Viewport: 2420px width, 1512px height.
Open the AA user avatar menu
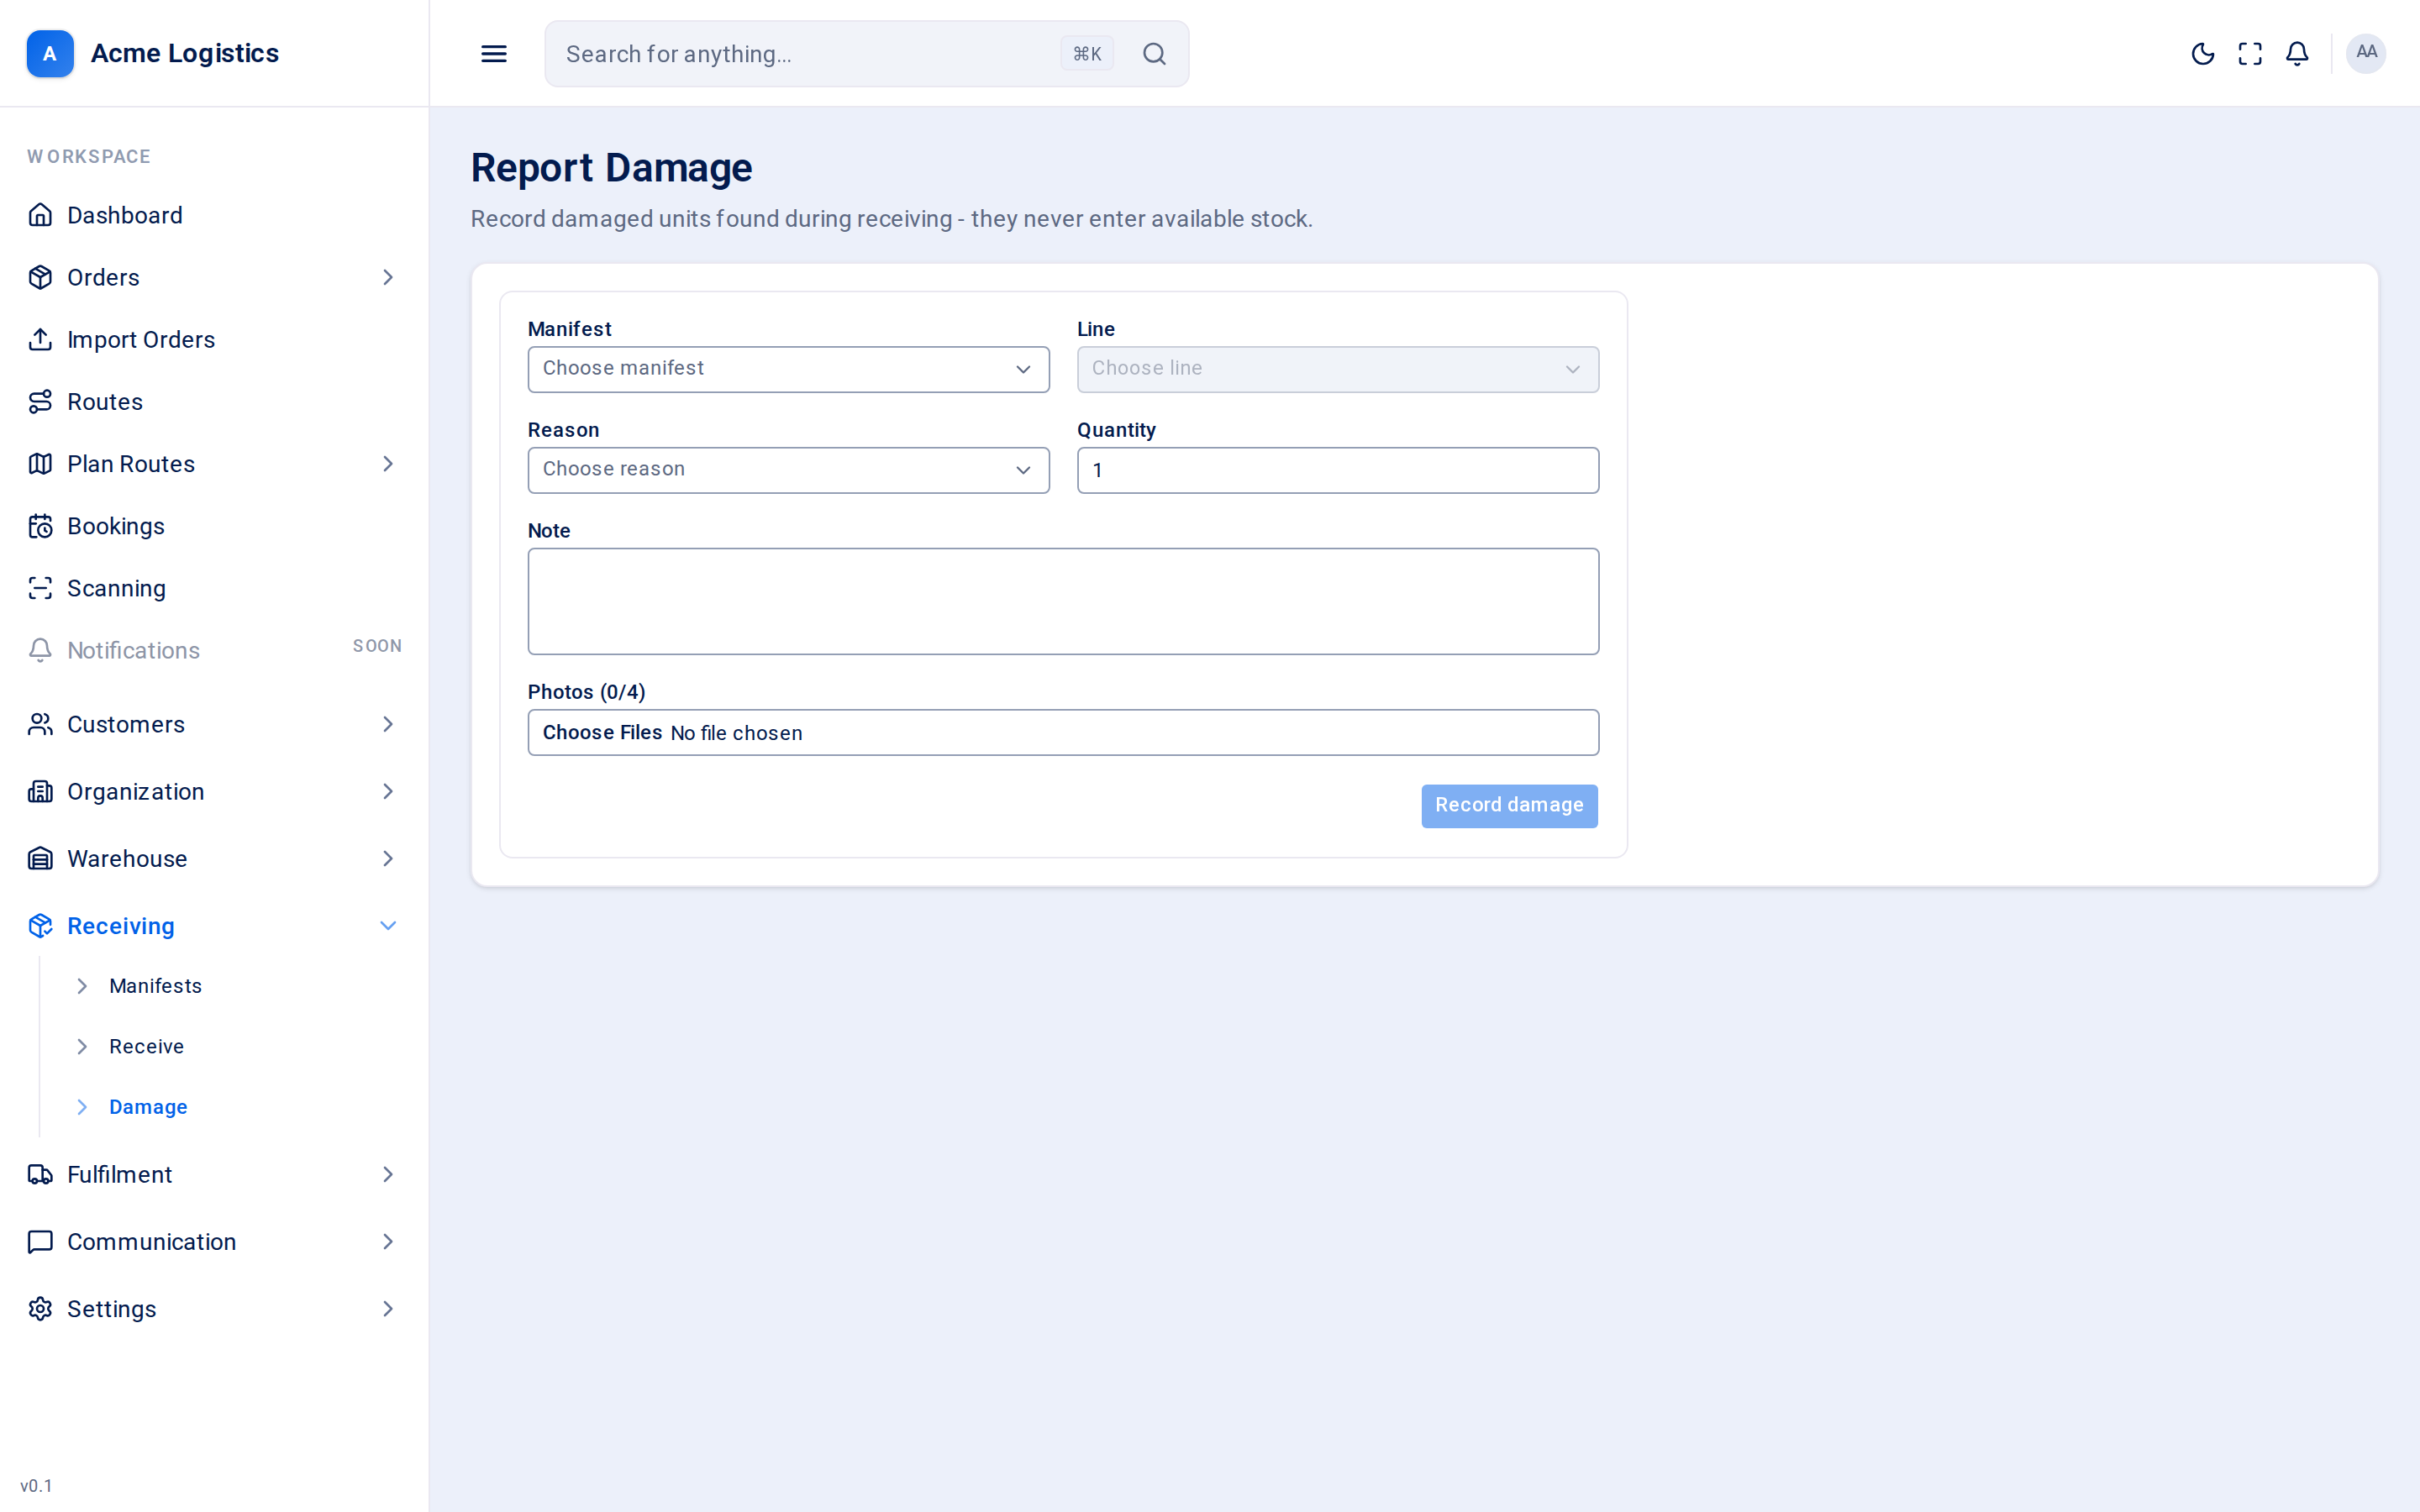[2366, 53]
